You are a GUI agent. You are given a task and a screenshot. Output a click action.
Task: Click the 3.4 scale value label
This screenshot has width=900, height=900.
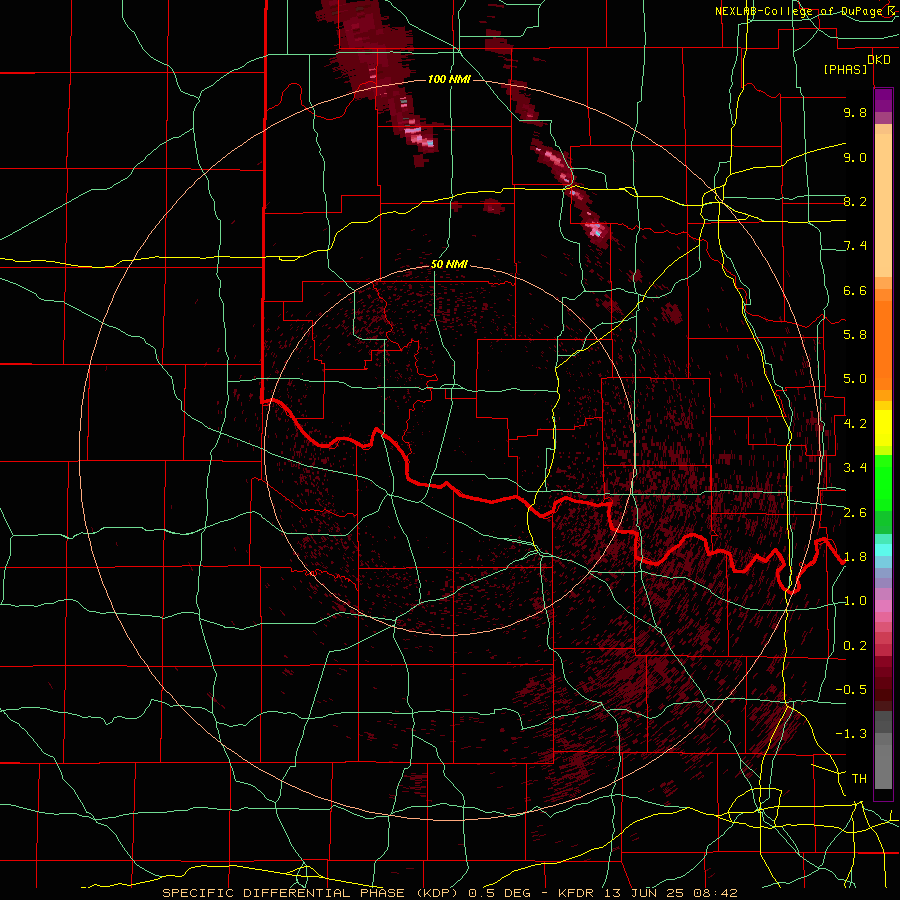pyautogui.click(x=855, y=468)
